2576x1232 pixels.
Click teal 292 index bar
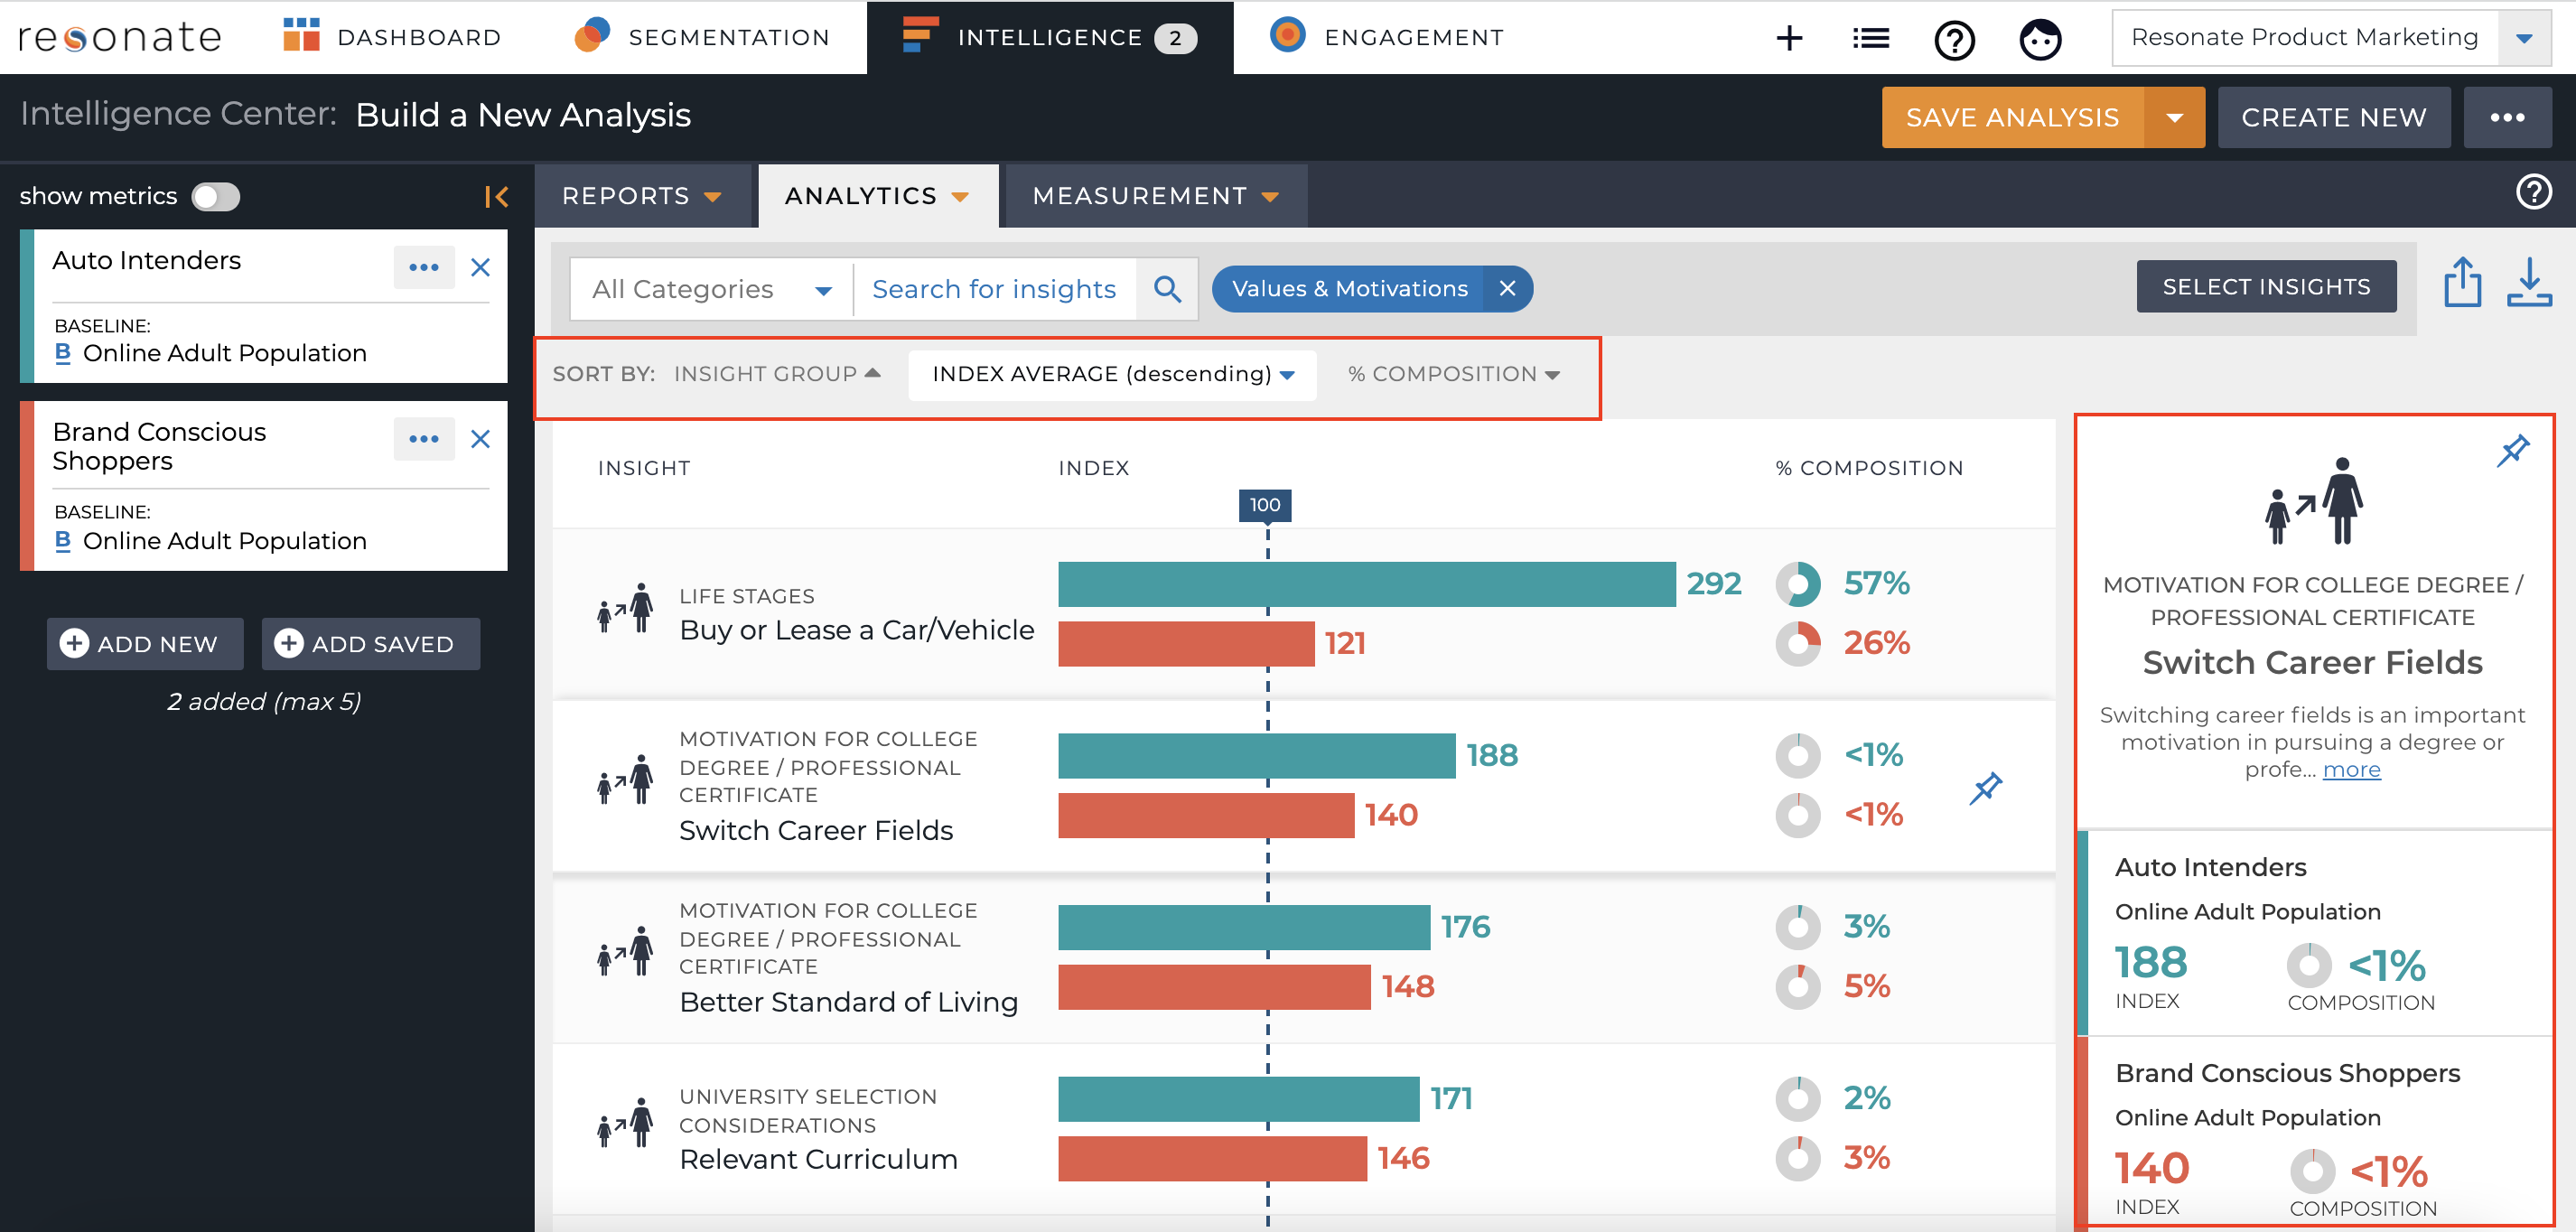[1366, 584]
